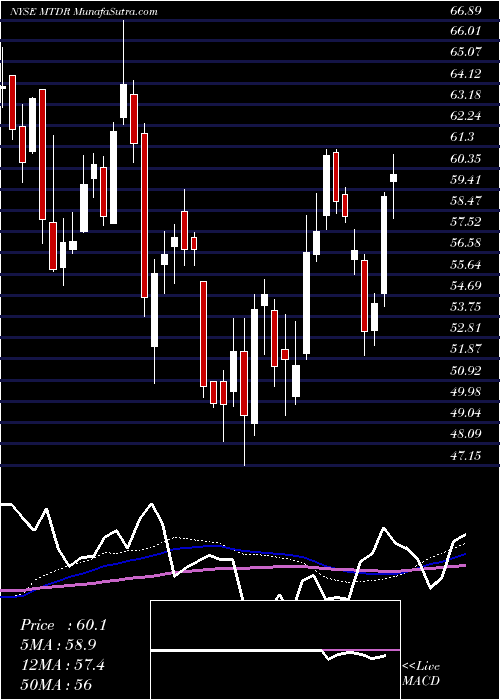This screenshot has width=500, height=700.
Task: Click the 65.07 price axis label
Action: [x=466, y=52]
